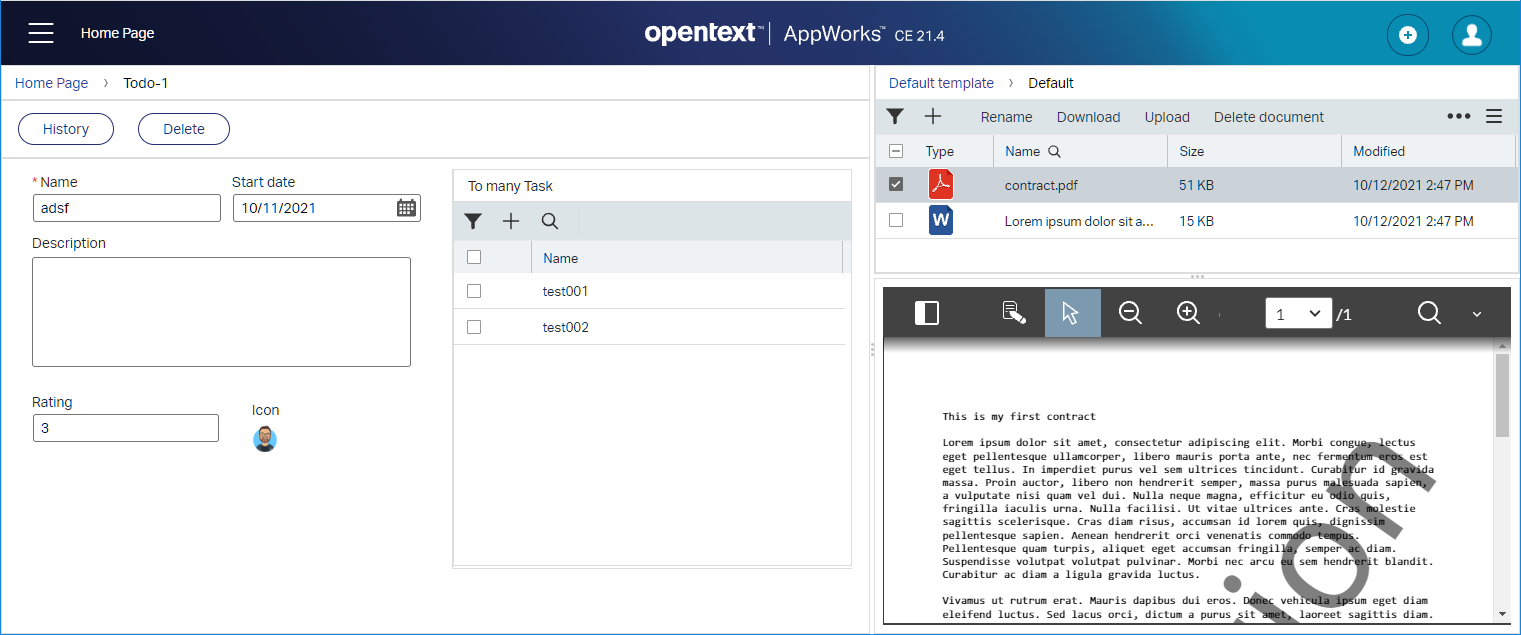The width and height of the screenshot is (1521, 635).
Task: Open the user profile avatar menu
Action: [x=1471, y=35]
